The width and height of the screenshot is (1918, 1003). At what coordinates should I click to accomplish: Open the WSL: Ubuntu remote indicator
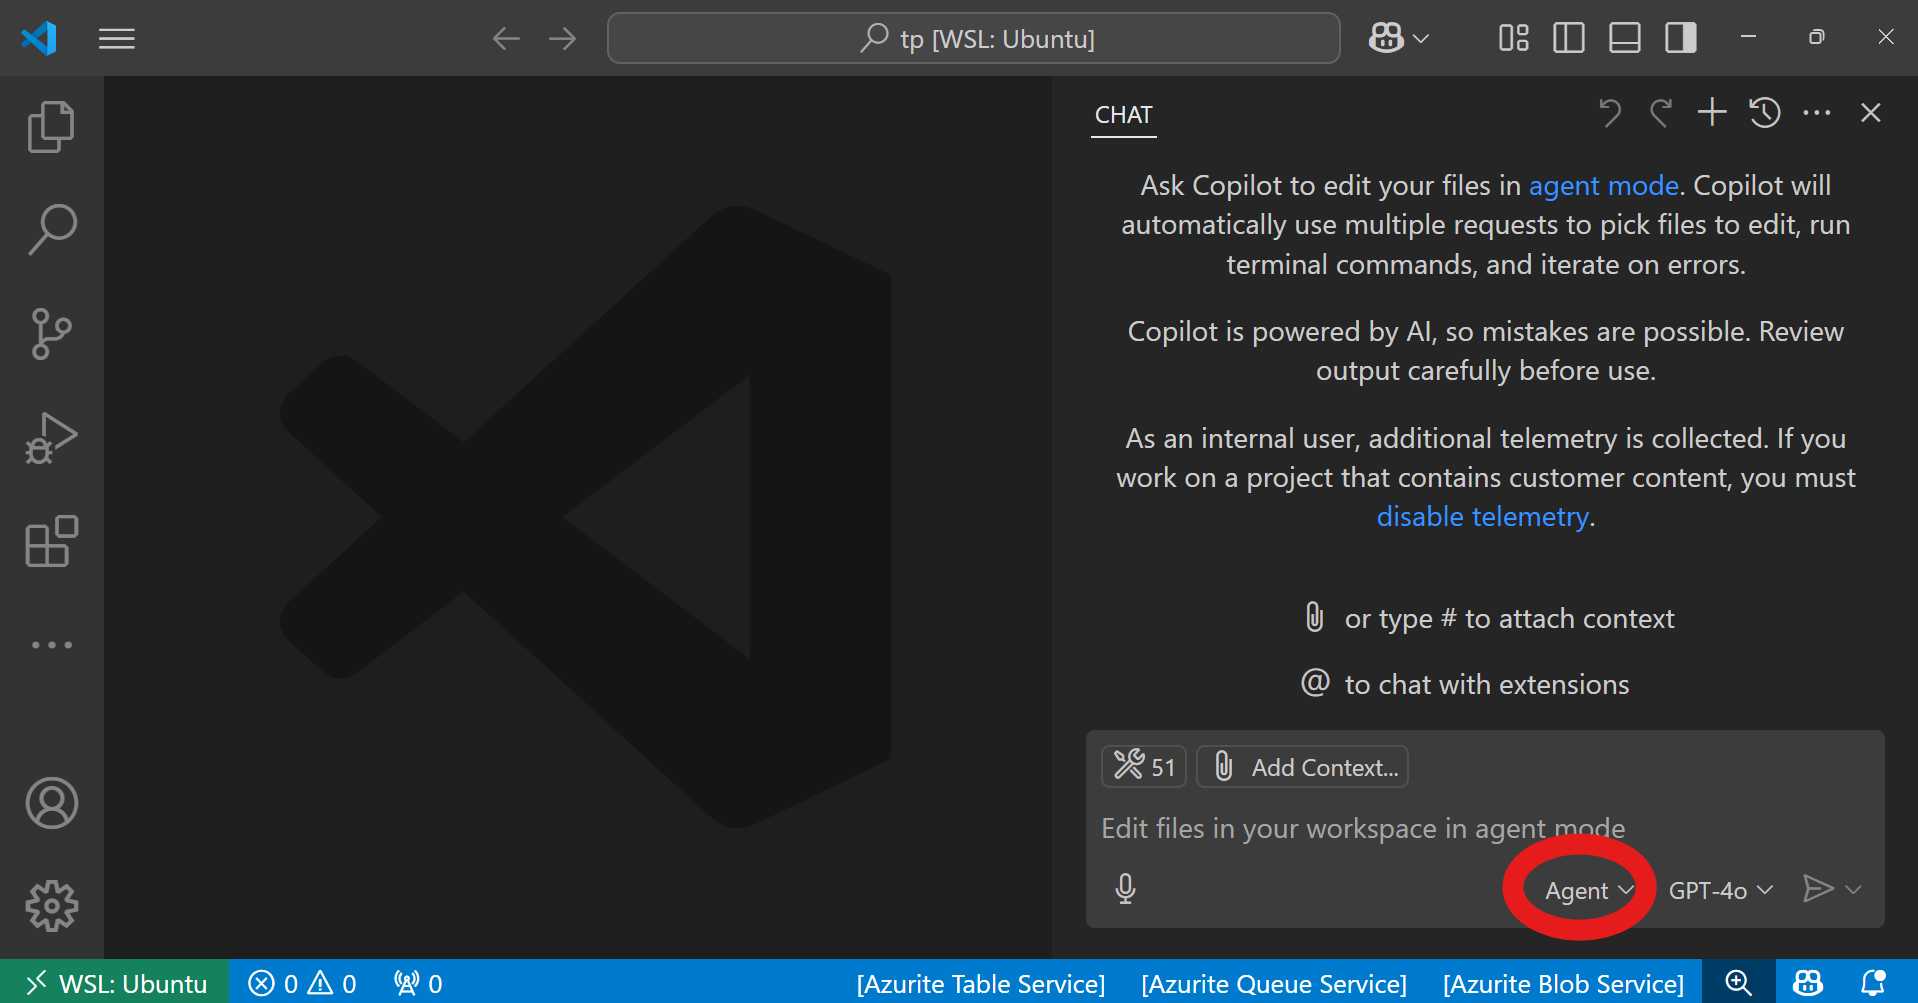coord(115,983)
